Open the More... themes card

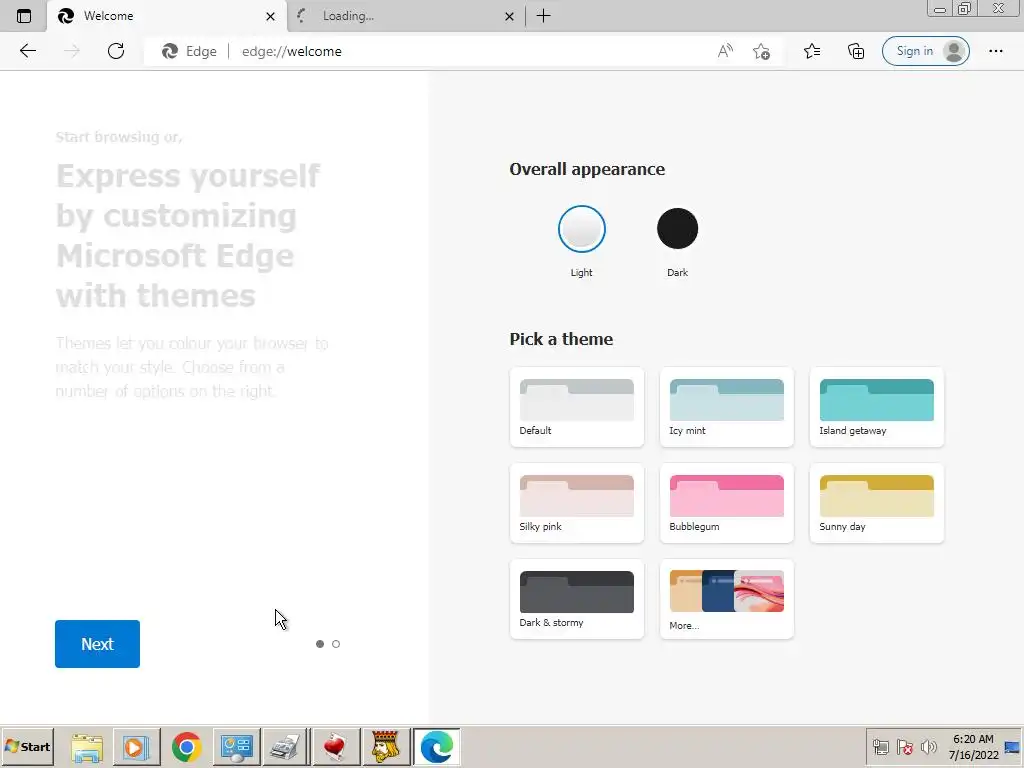(x=727, y=599)
